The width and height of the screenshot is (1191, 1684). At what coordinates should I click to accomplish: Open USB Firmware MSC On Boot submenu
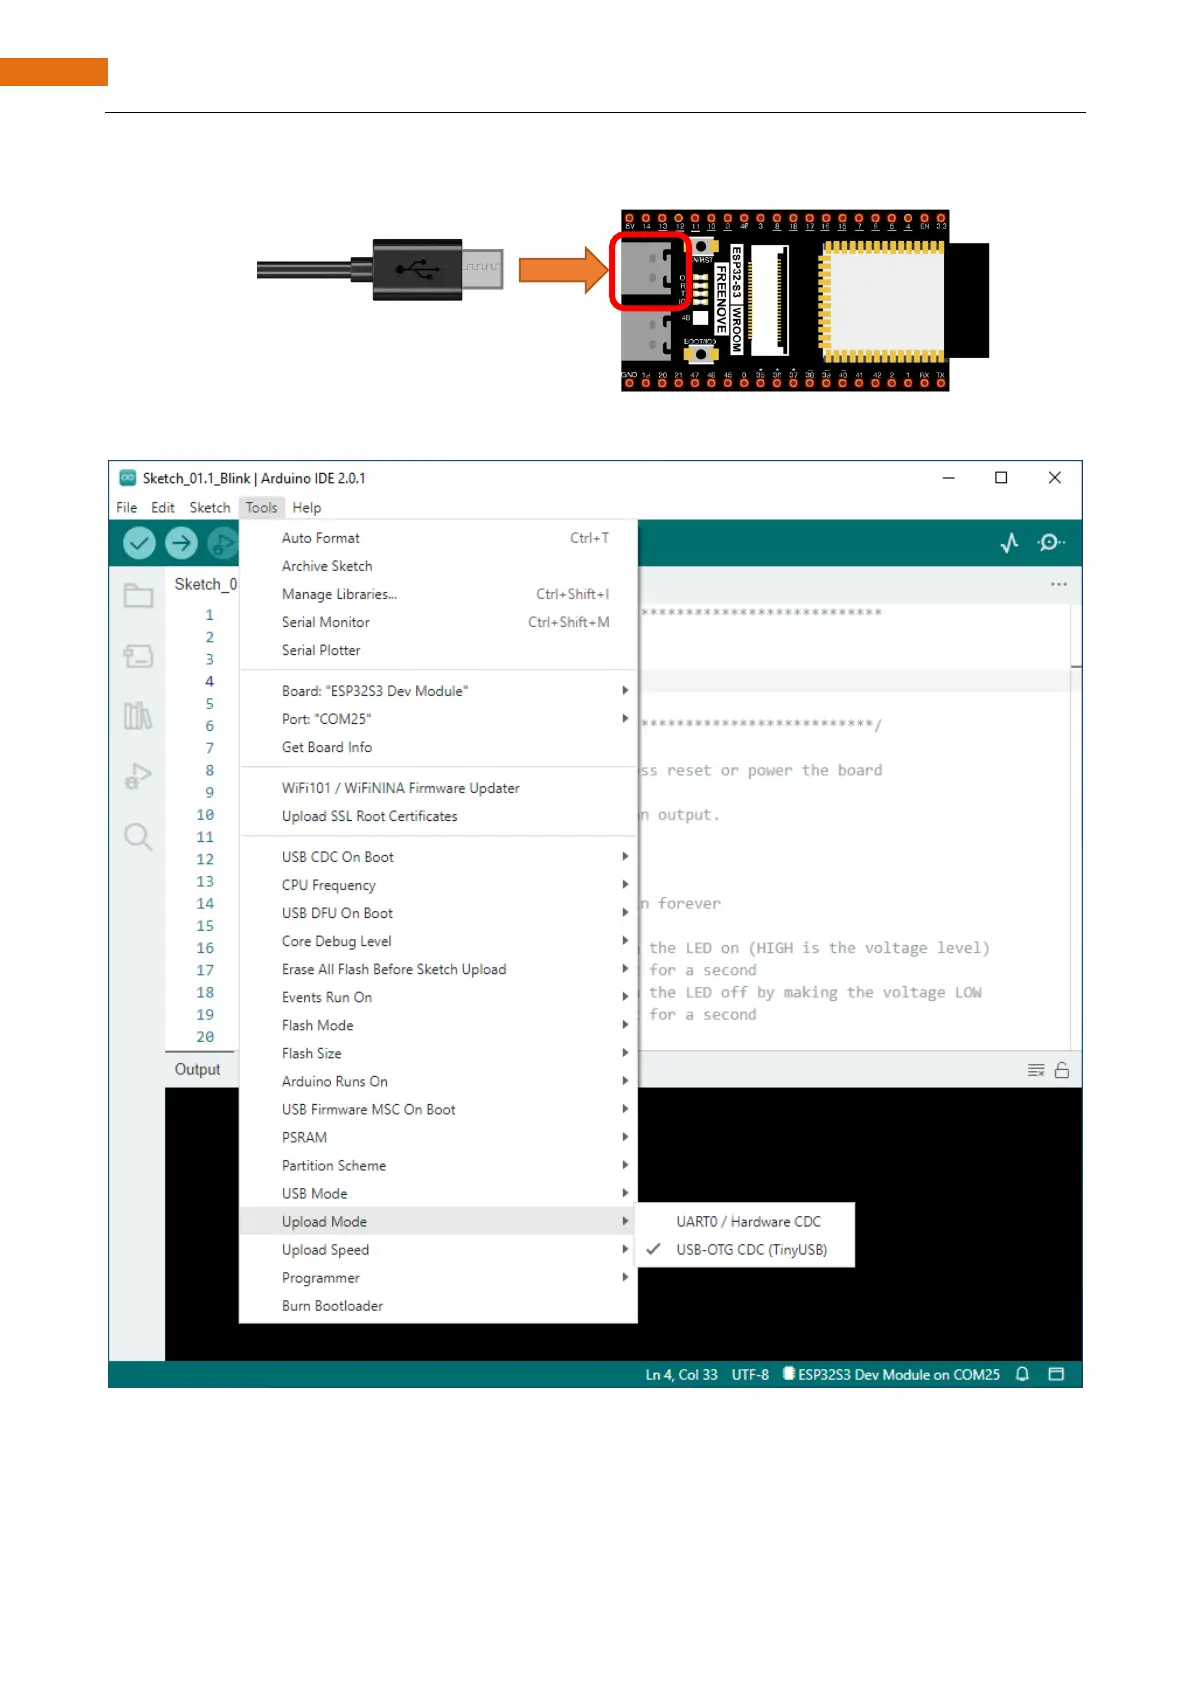(x=438, y=1110)
